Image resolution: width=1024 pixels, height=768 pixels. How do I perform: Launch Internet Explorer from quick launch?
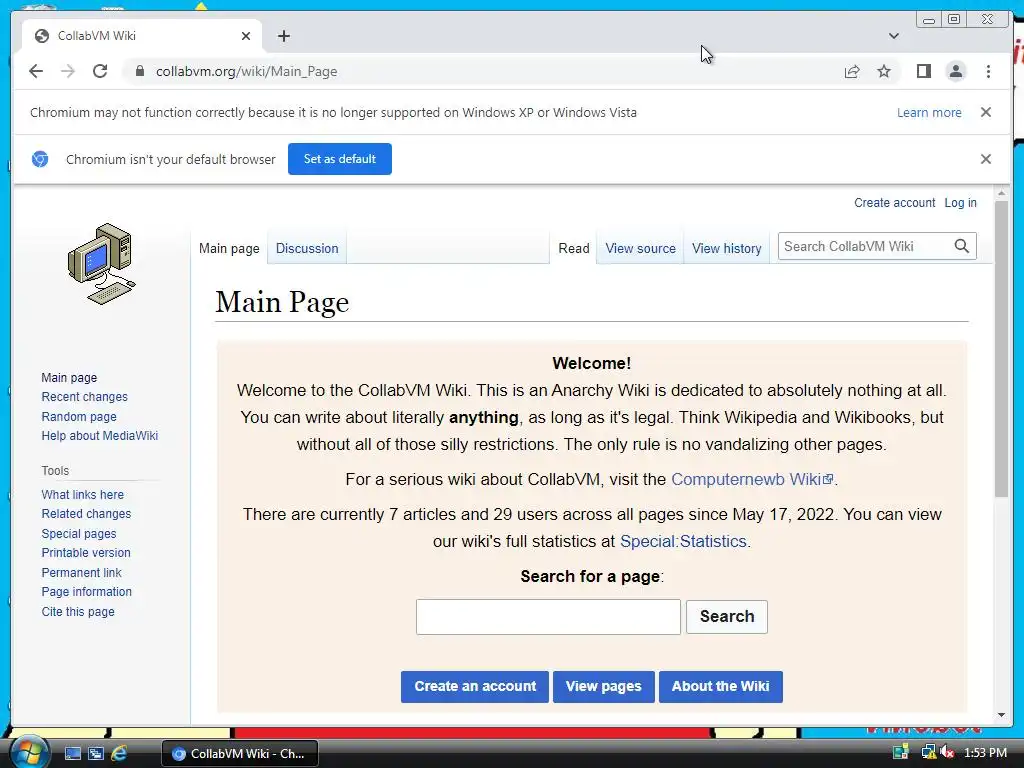click(119, 753)
